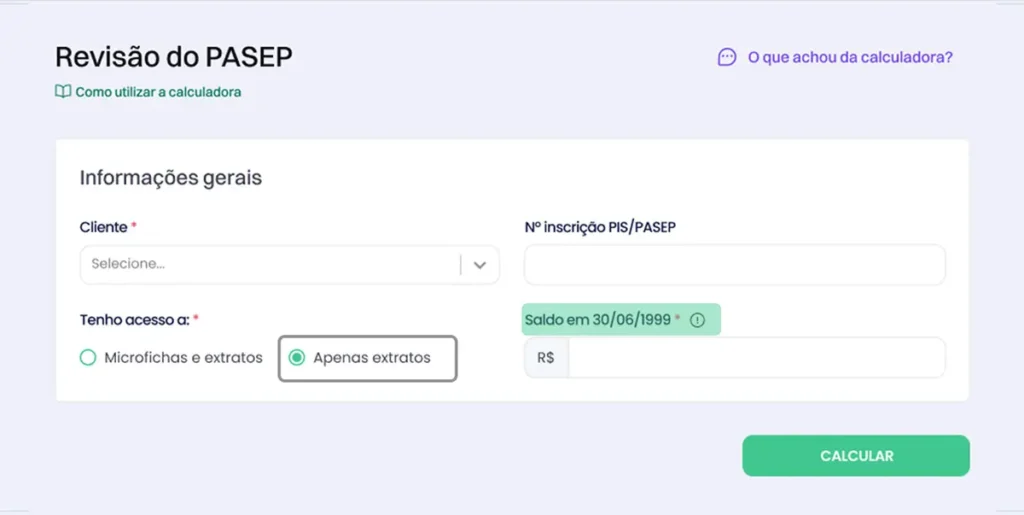Click the chat bubble feedback icon
1024x515 pixels.
(x=727, y=58)
